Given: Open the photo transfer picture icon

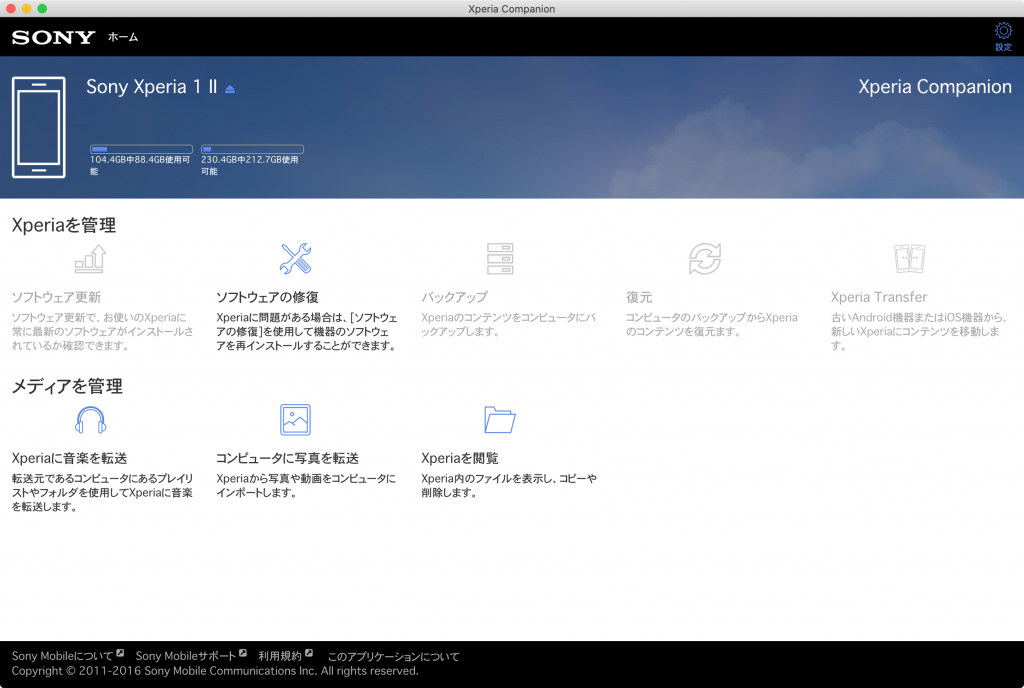Looking at the screenshot, I should pos(295,419).
